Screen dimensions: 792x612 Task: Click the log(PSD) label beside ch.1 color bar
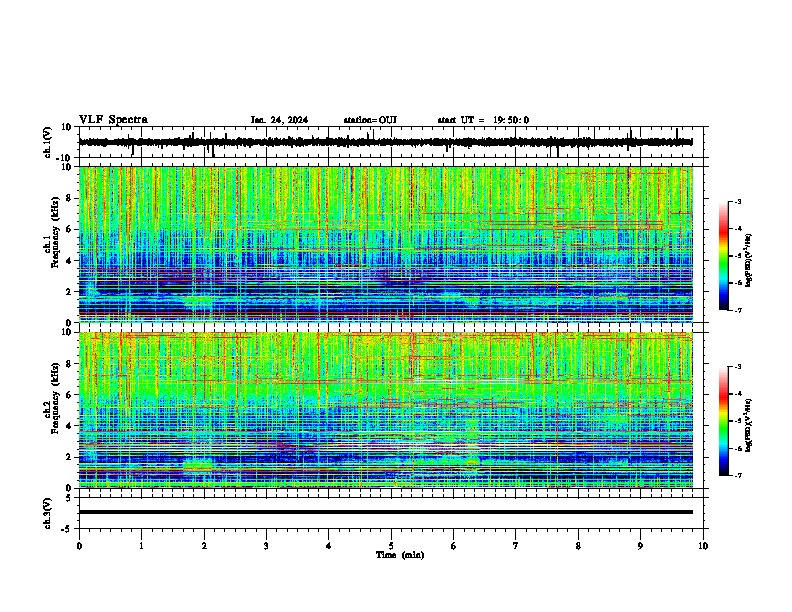point(749,261)
